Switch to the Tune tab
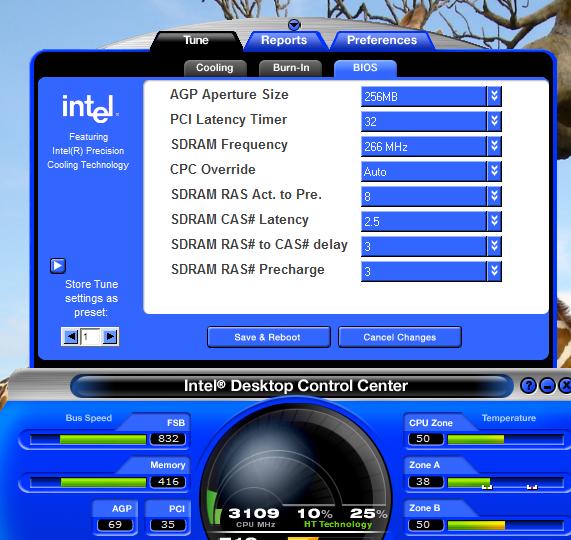571x540 pixels. pos(196,40)
